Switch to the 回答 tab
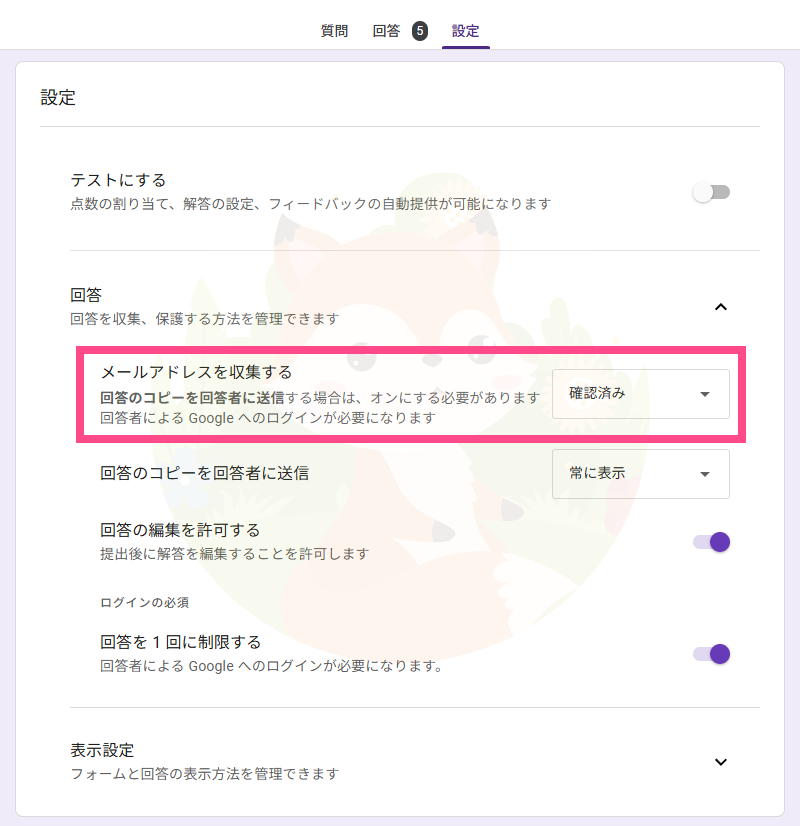Viewport: 800px width, 826px height. point(386,31)
